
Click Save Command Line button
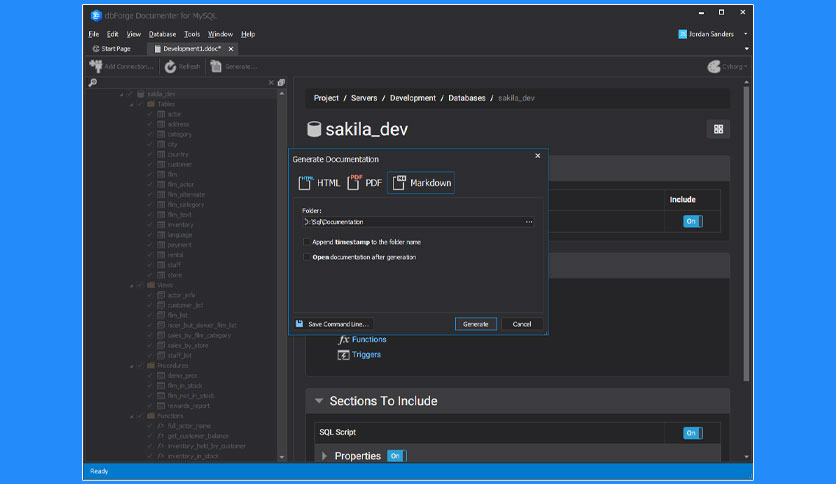point(334,324)
